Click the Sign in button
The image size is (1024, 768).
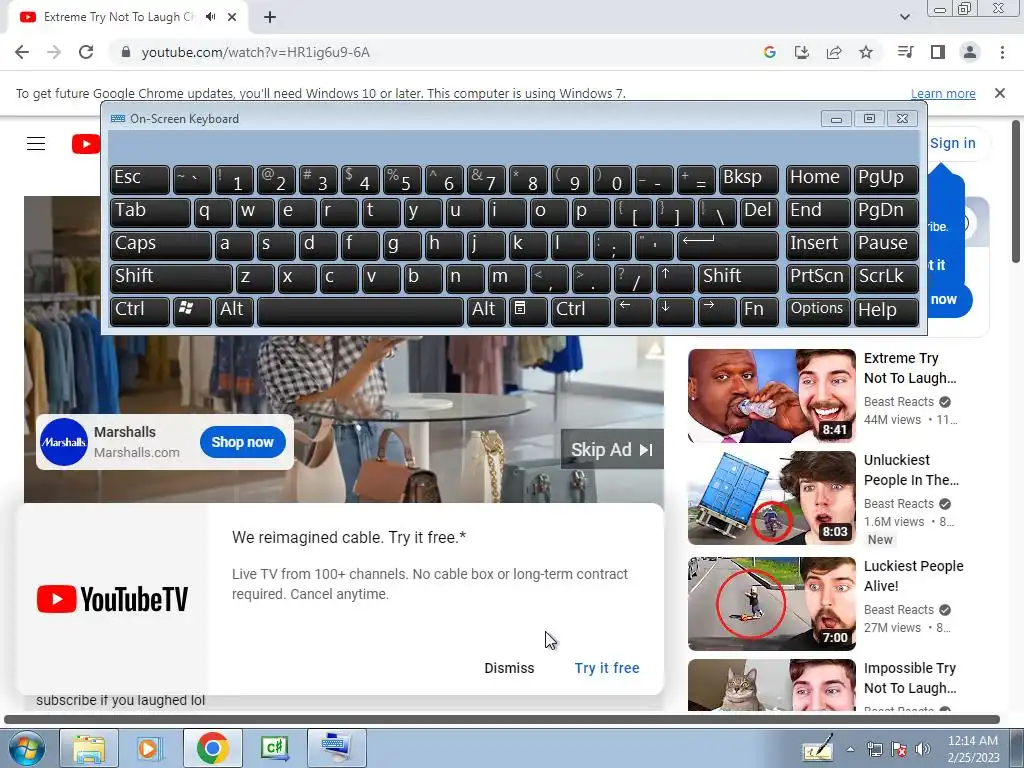tap(952, 143)
